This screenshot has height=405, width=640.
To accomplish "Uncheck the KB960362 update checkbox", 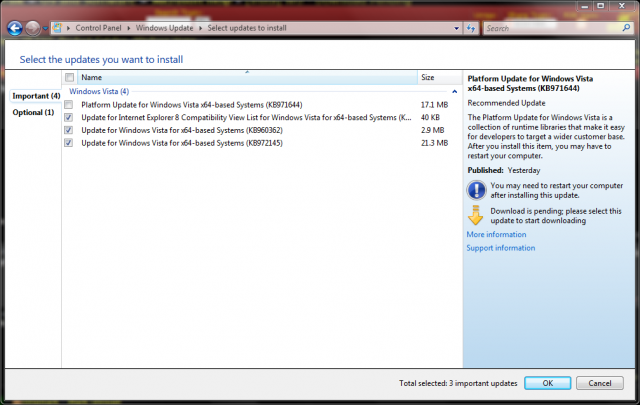I will (69, 130).
